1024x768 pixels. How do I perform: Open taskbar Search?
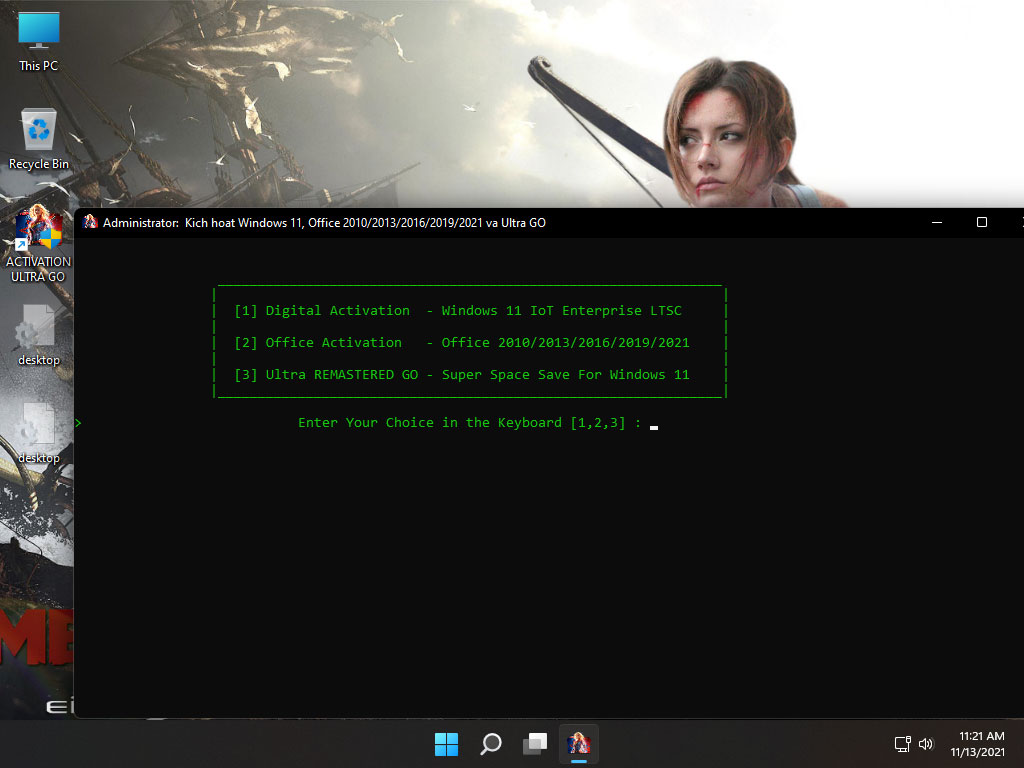pos(490,744)
